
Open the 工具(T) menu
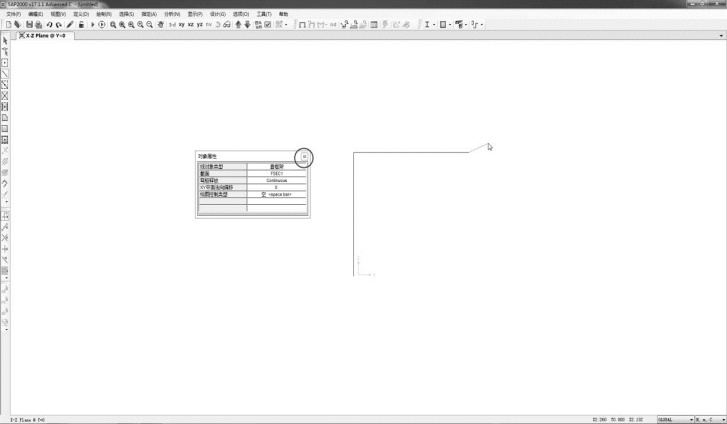click(264, 14)
